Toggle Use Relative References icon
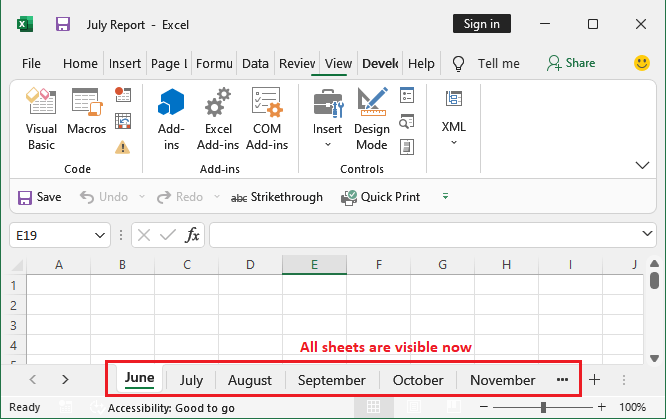Image resolution: width=666 pixels, height=419 pixels. pos(123,121)
